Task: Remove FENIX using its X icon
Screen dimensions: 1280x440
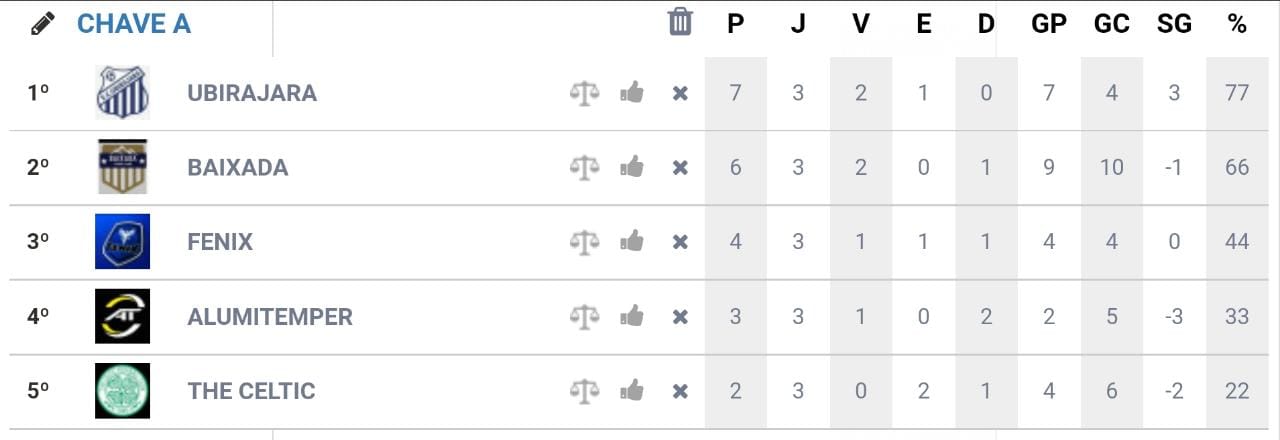Action: tap(680, 242)
